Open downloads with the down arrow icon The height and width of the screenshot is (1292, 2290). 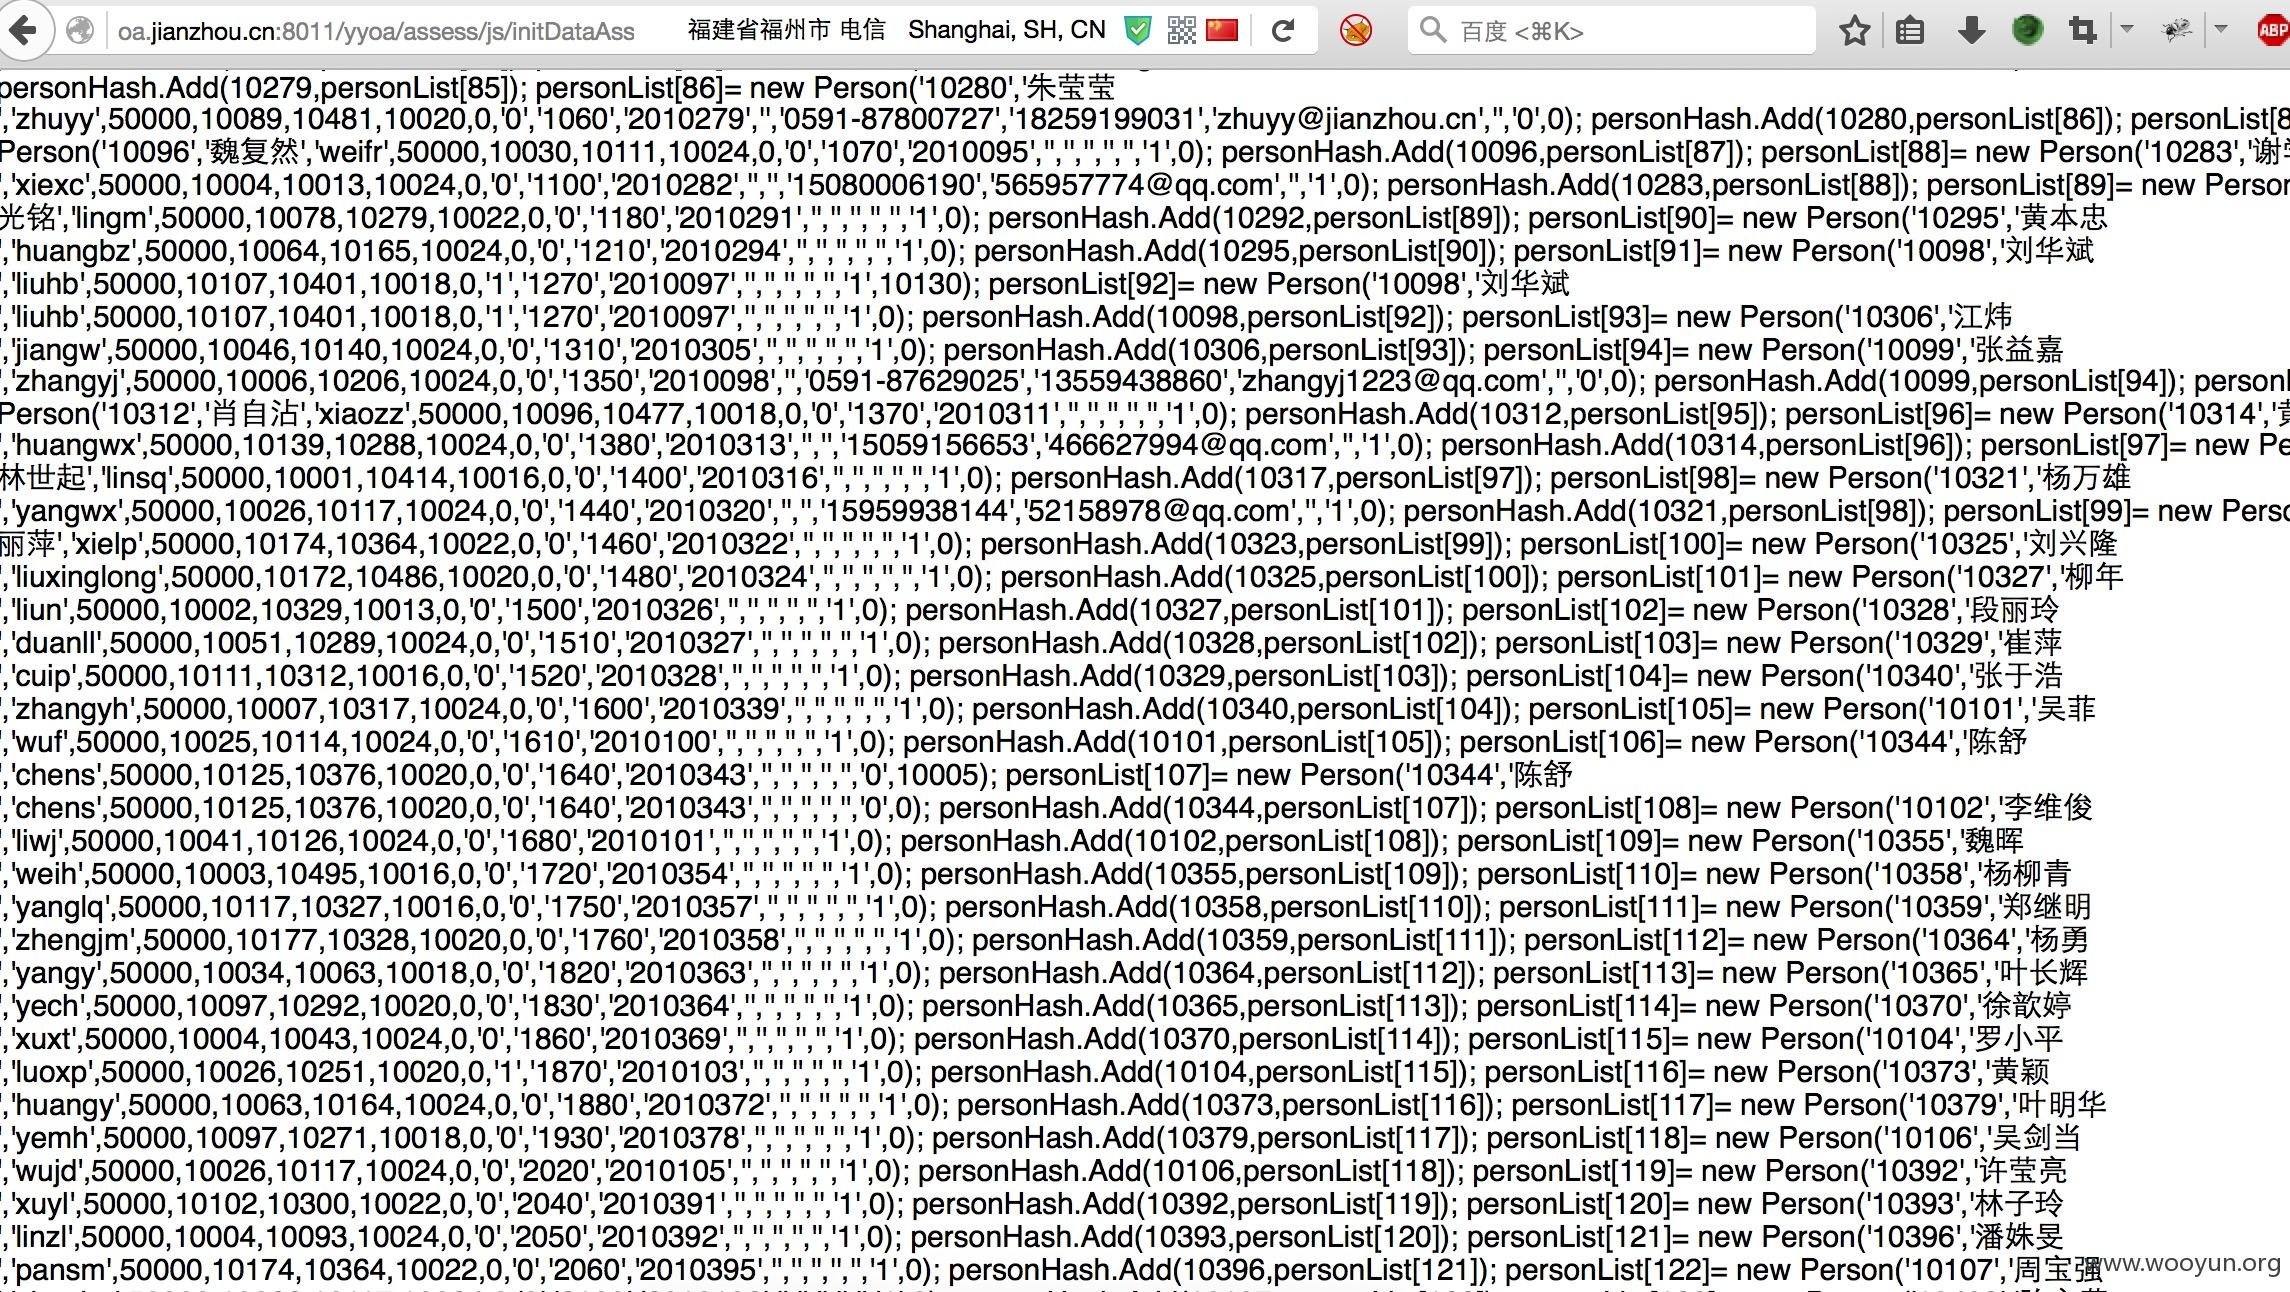point(1971,31)
